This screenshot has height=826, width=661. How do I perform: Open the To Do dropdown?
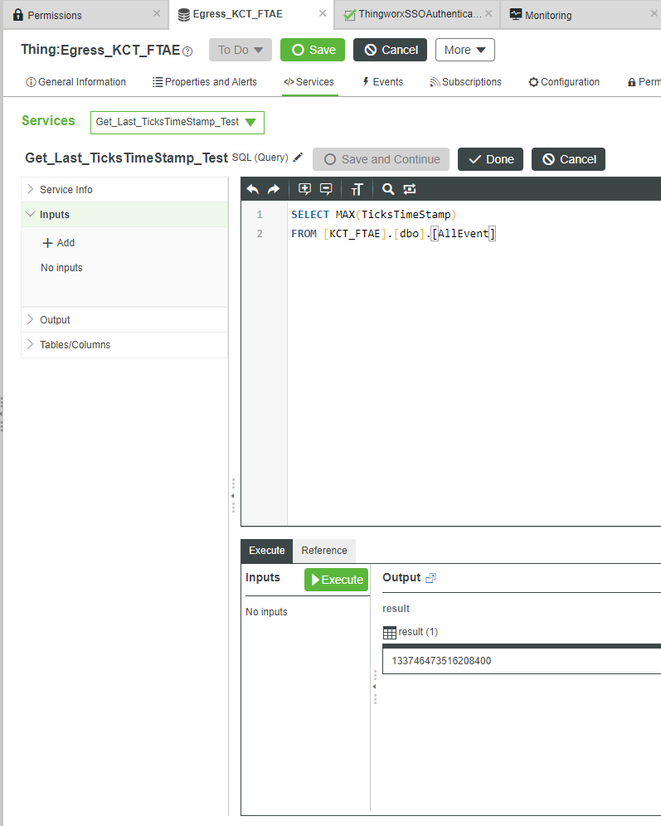coord(240,50)
